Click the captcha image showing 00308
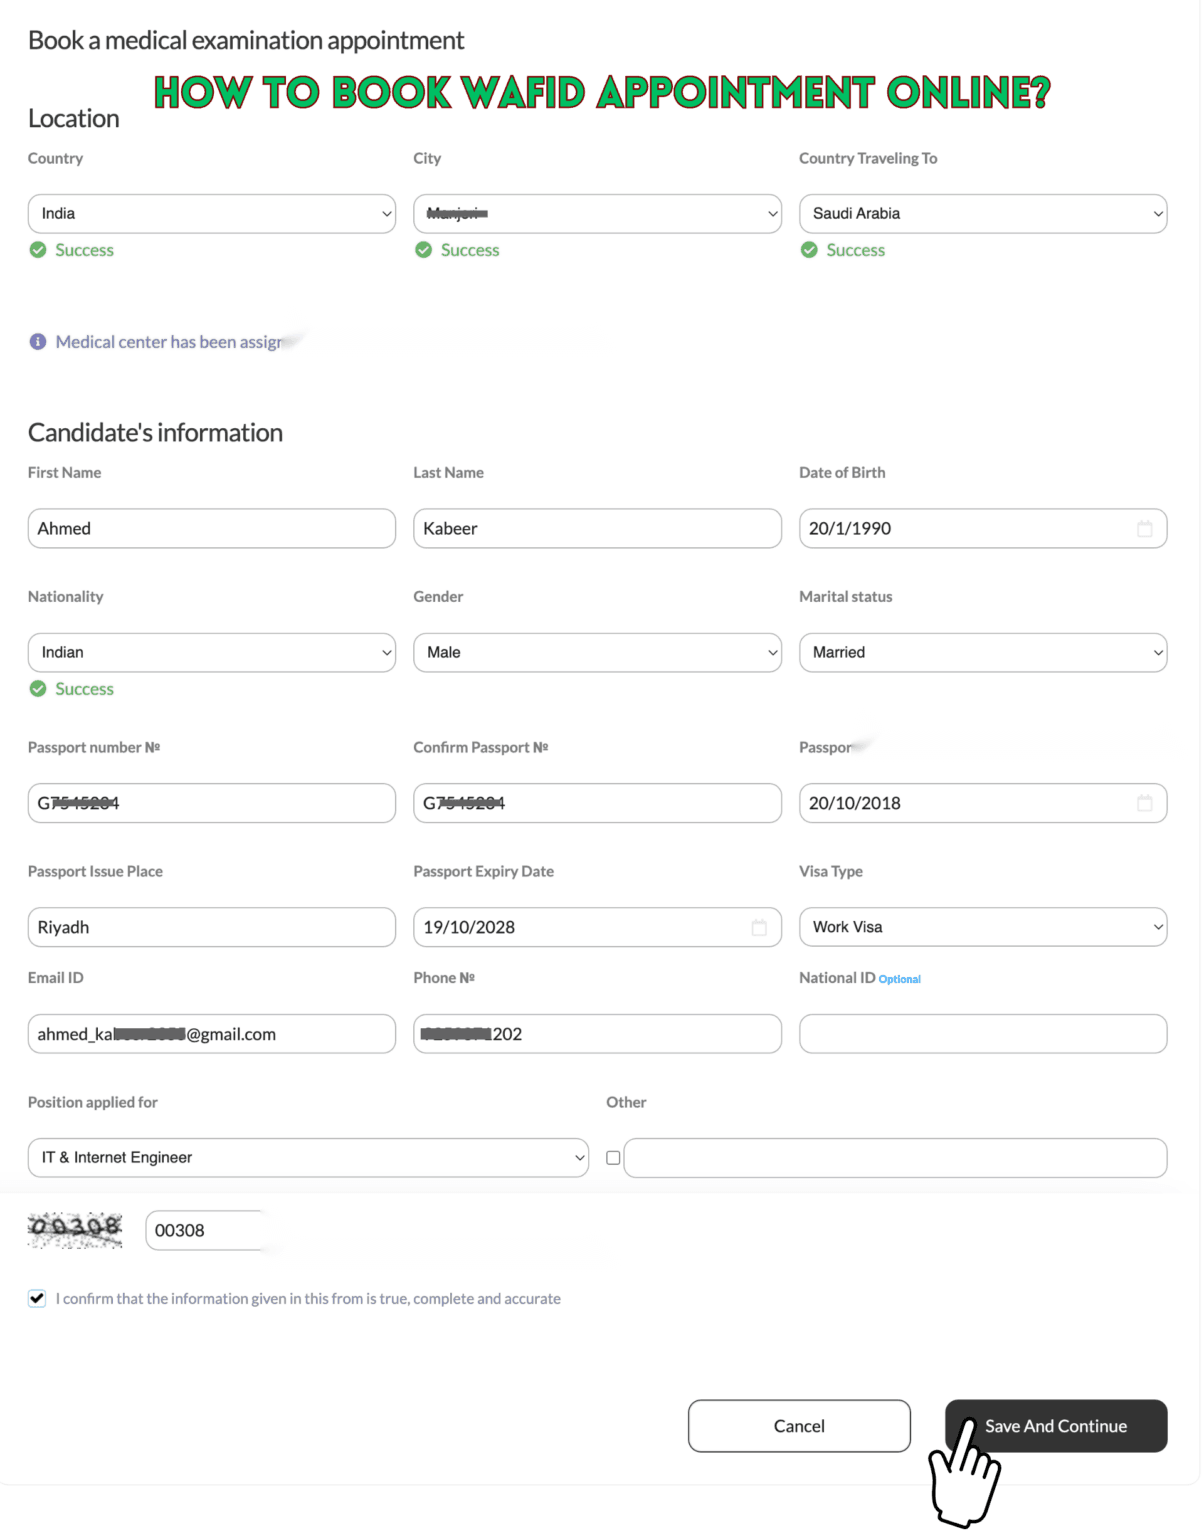Screen dimensions: 1204x1536 point(75,1230)
